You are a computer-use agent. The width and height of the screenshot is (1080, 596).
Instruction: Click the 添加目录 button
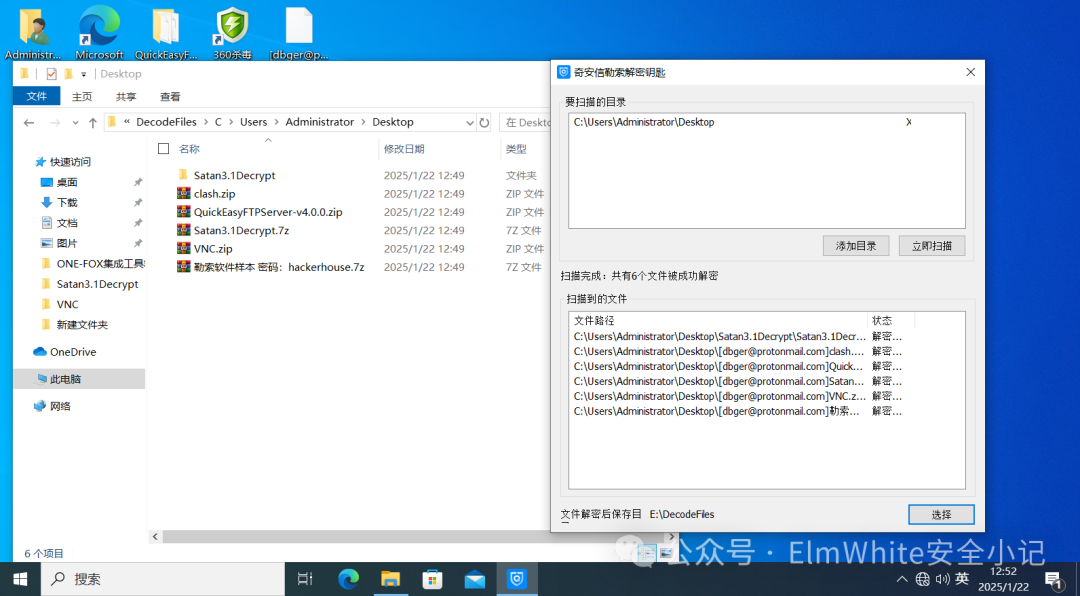855,246
